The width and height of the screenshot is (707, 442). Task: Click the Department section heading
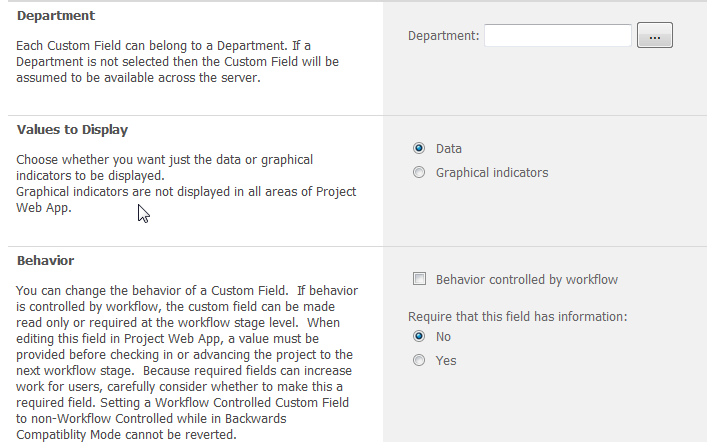56,16
